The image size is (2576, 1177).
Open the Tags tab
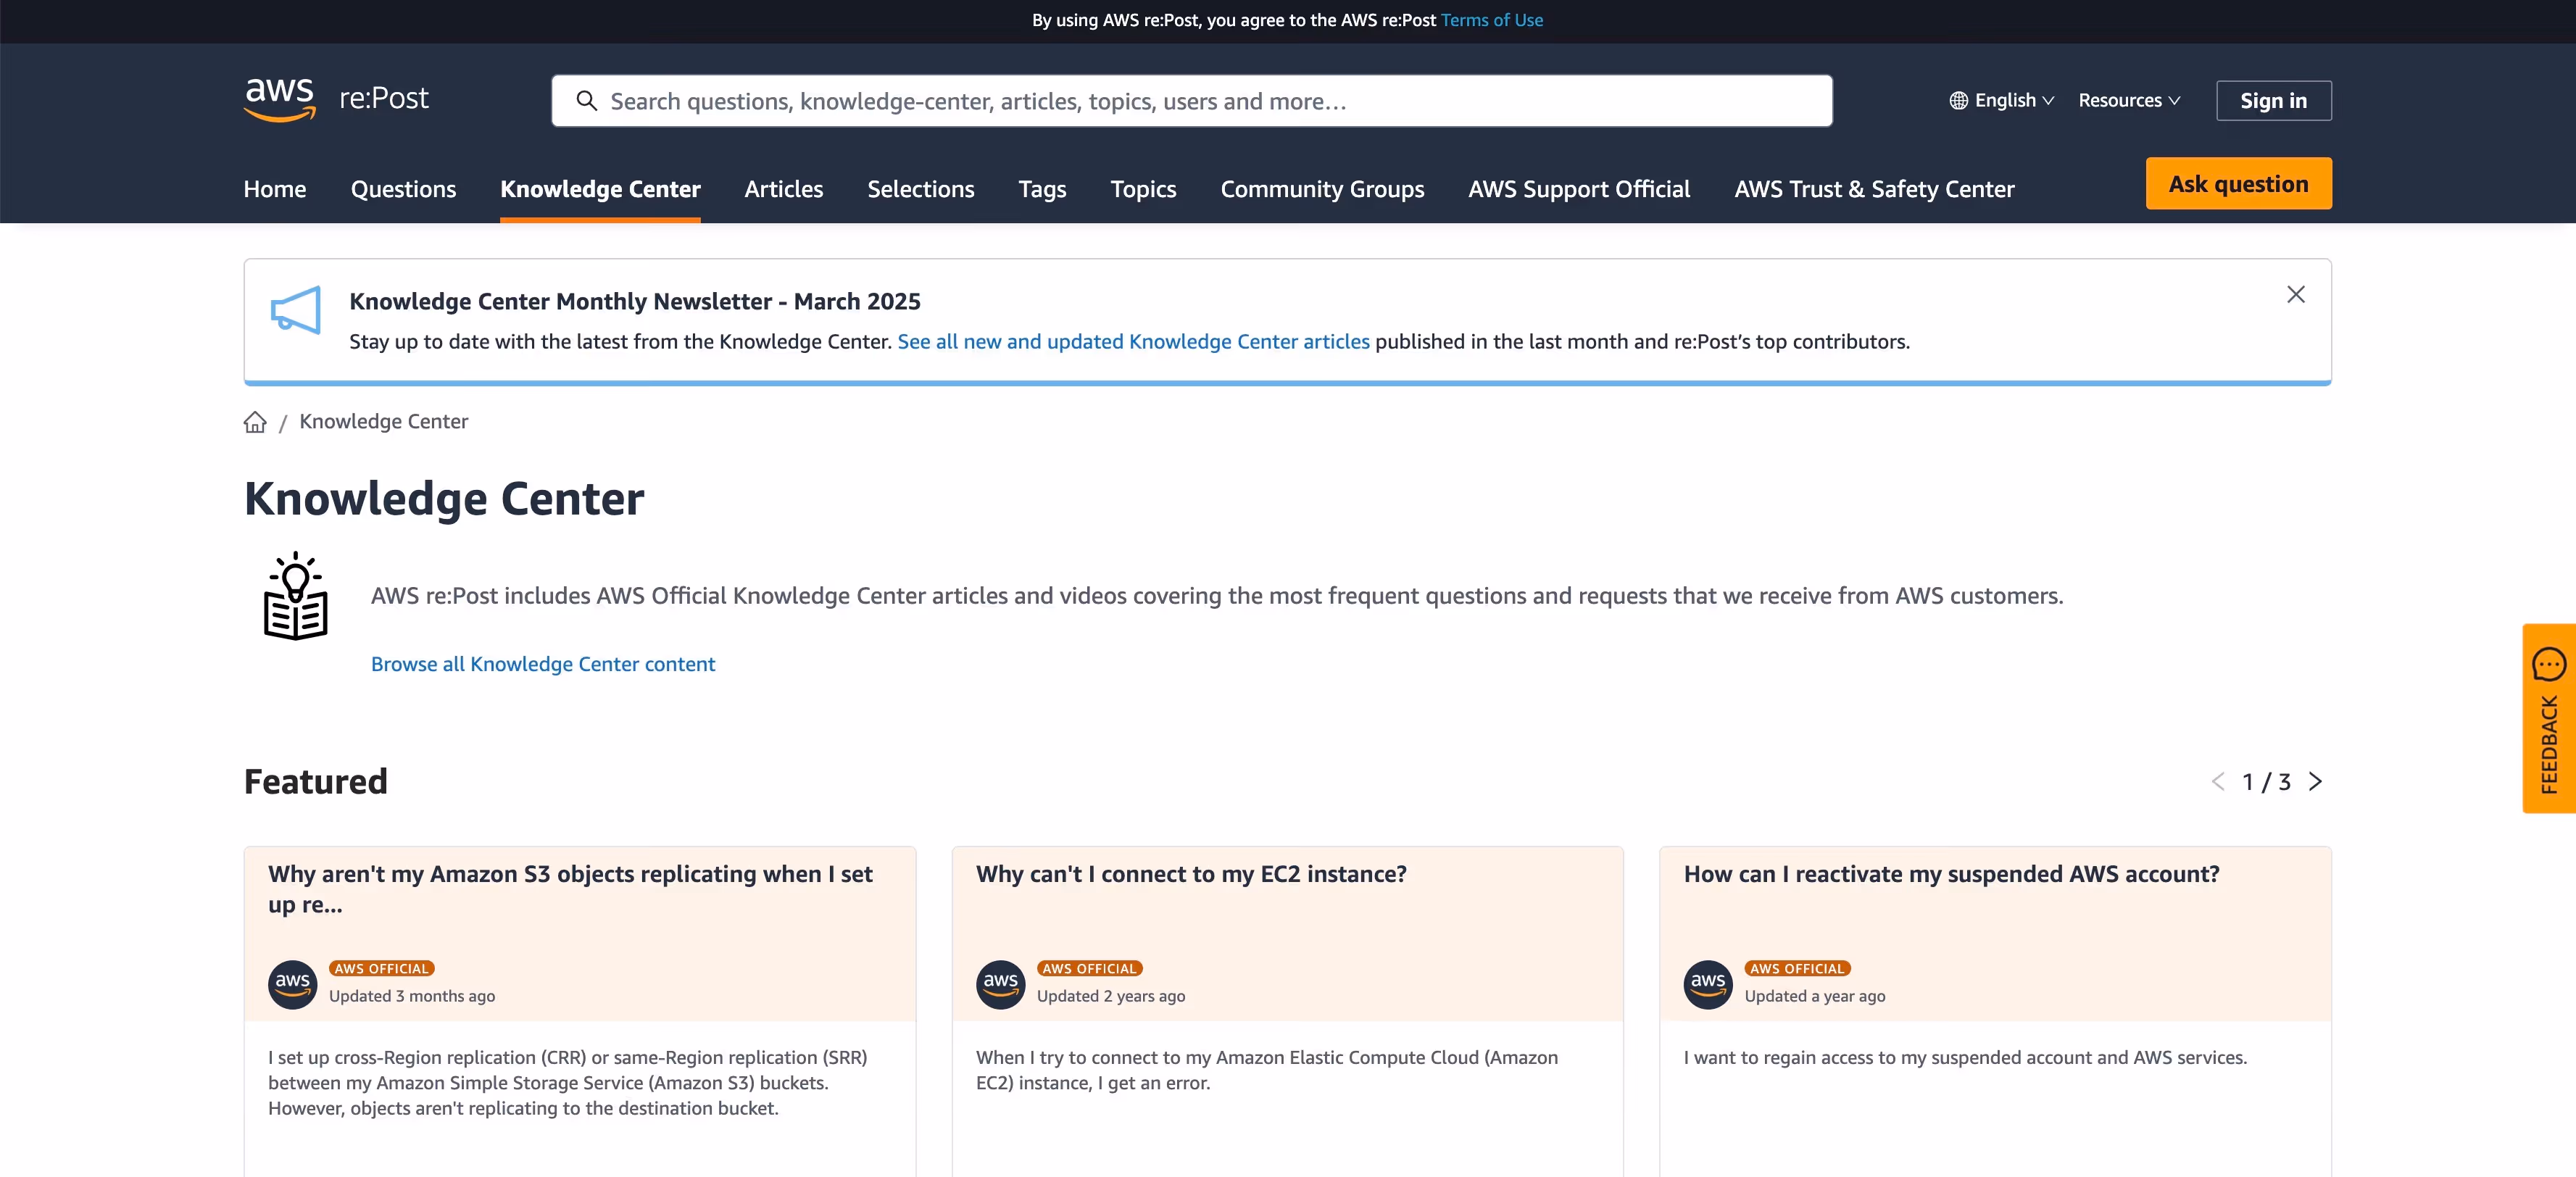click(1042, 189)
